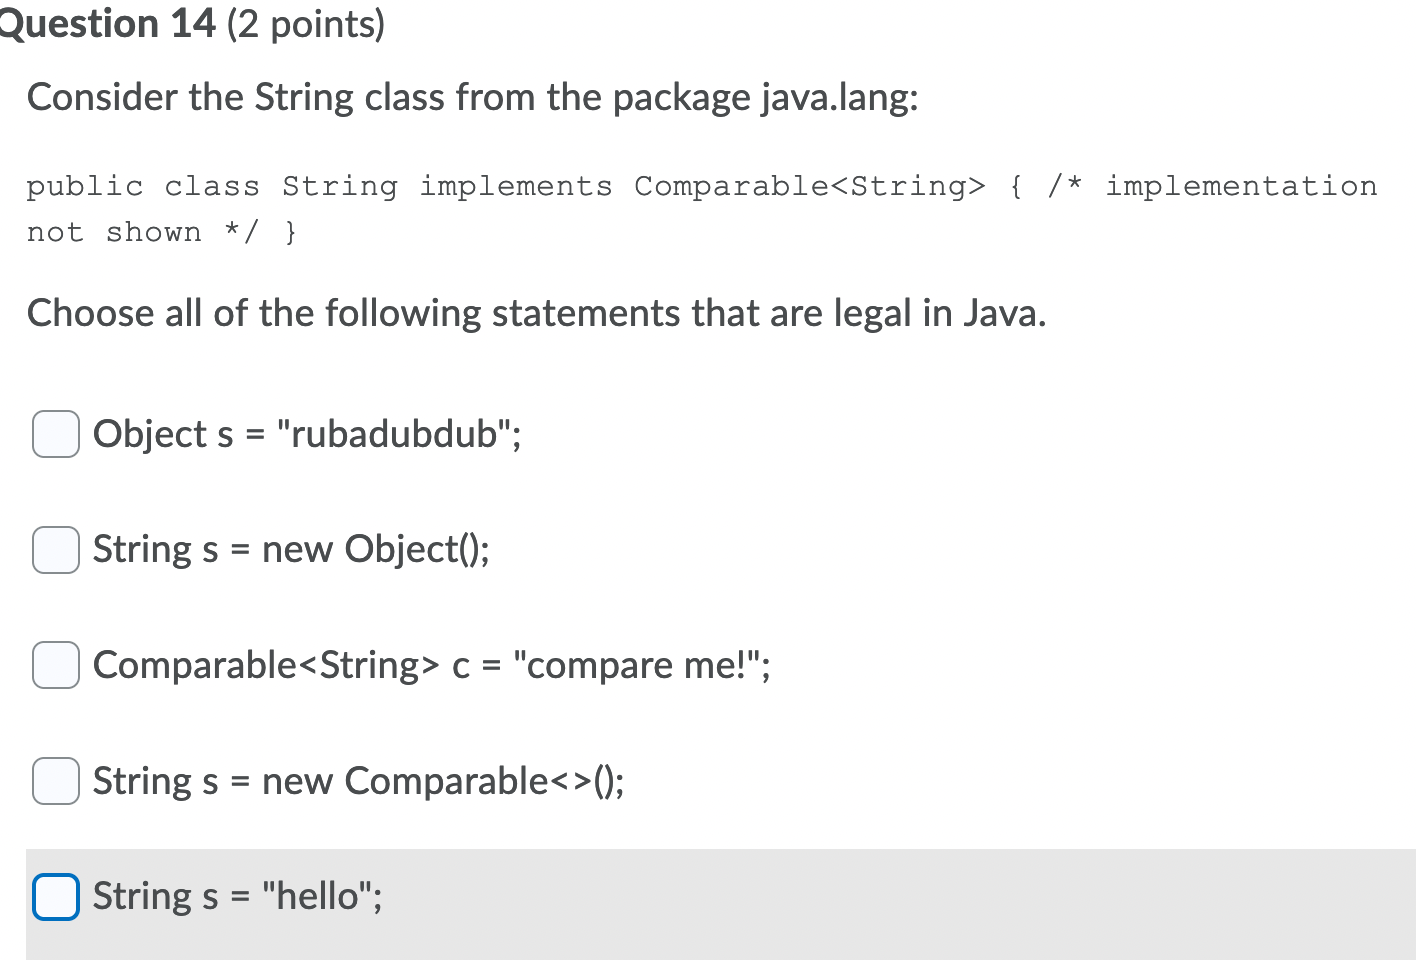Check the Object s = "rubadubdub" checkbox

[x=56, y=434]
